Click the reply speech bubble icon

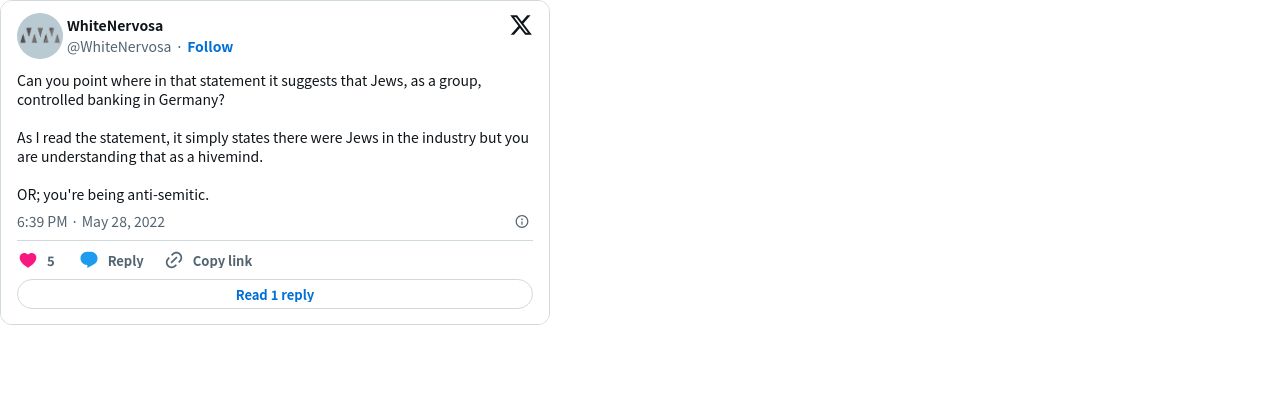pos(89,260)
